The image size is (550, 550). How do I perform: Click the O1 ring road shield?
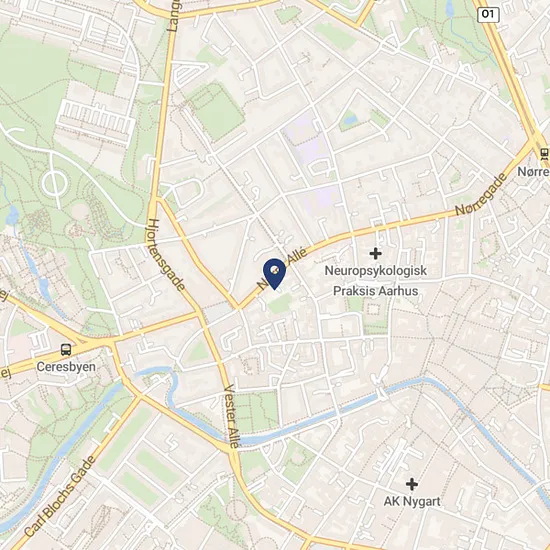coord(488,14)
